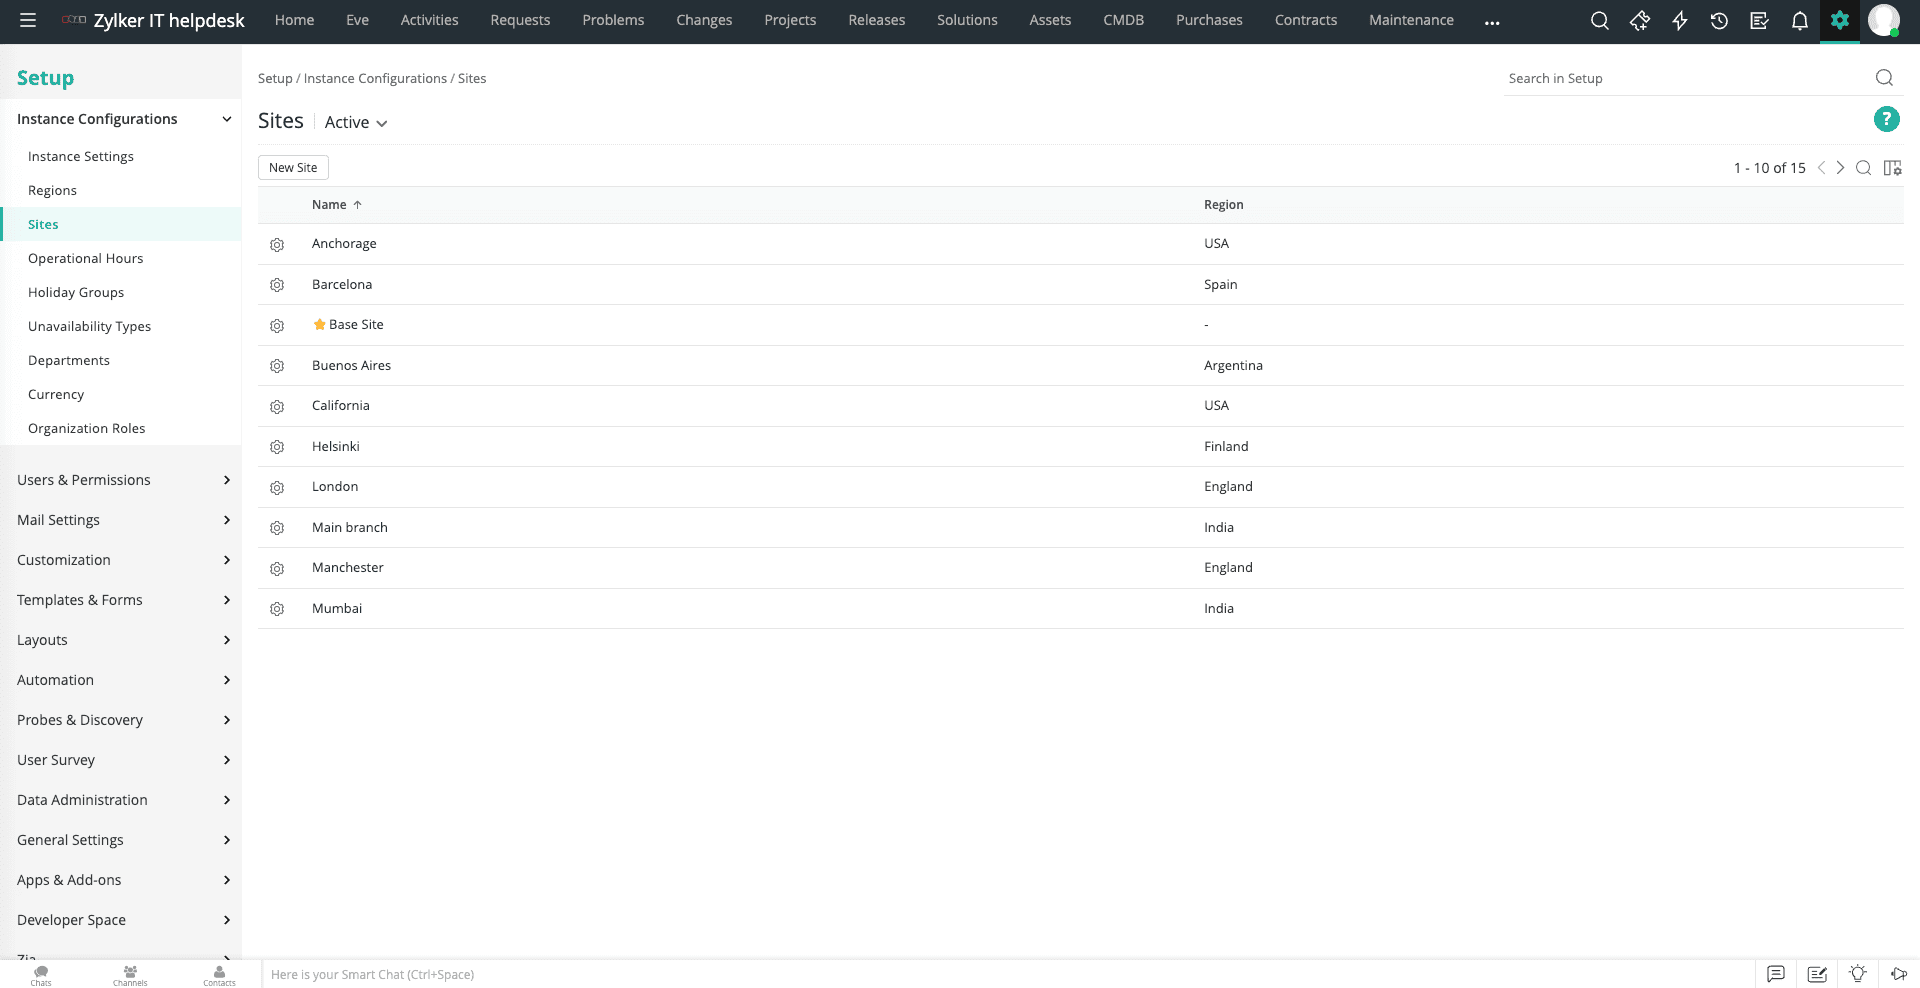
Task: Open the Smart Chat bubble icon at bottom right
Action: [x=1776, y=974]
